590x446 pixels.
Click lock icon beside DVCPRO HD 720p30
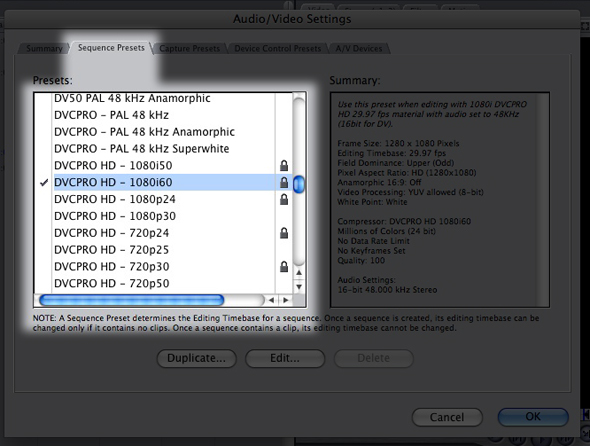pos(284,266)
